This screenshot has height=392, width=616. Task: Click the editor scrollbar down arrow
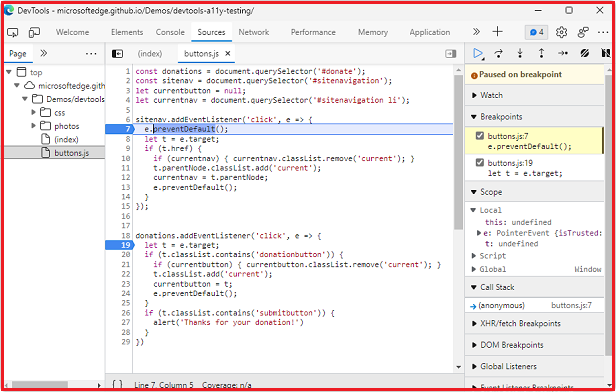(458, 367)
